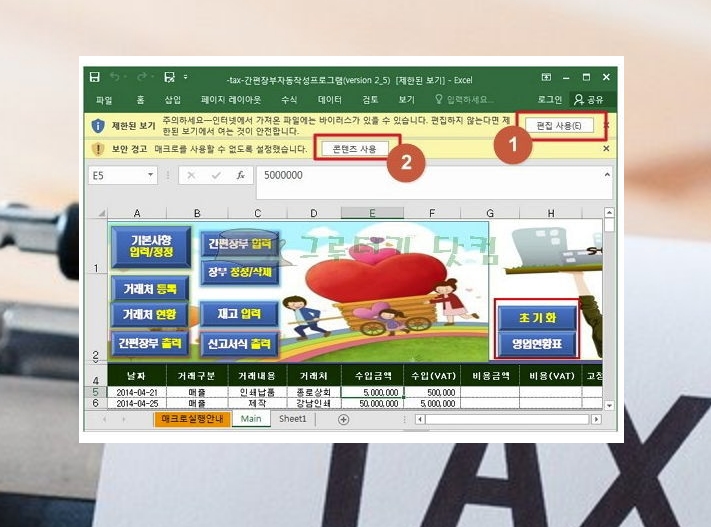The width and height of the screenshot is (711, 527).
Task: Open the Name Box dropdown arrow
Action: [150, 175]
